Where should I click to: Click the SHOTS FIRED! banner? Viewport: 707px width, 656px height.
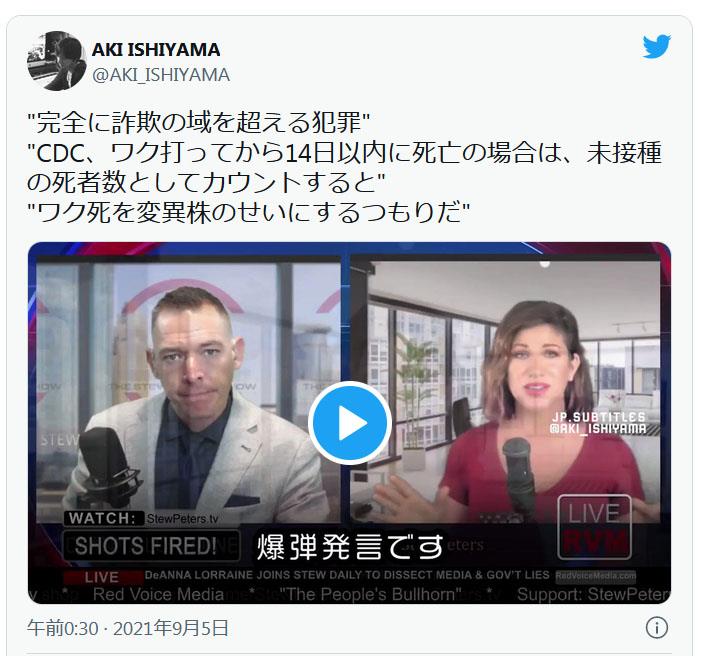pos(151,546)
